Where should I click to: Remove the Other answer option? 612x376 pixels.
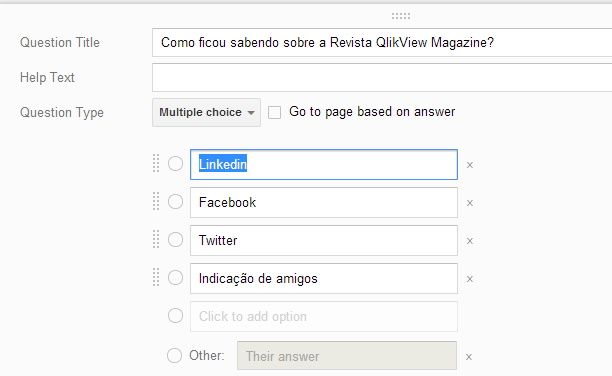click(469, 357)
